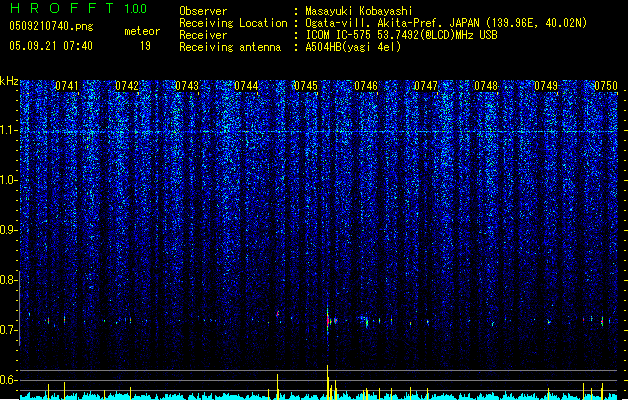This screenshot has height=400, width=629.
Task: Click the Ogata-vill. Akita-Pref. JAPAN location text
Action: [446, 23]
